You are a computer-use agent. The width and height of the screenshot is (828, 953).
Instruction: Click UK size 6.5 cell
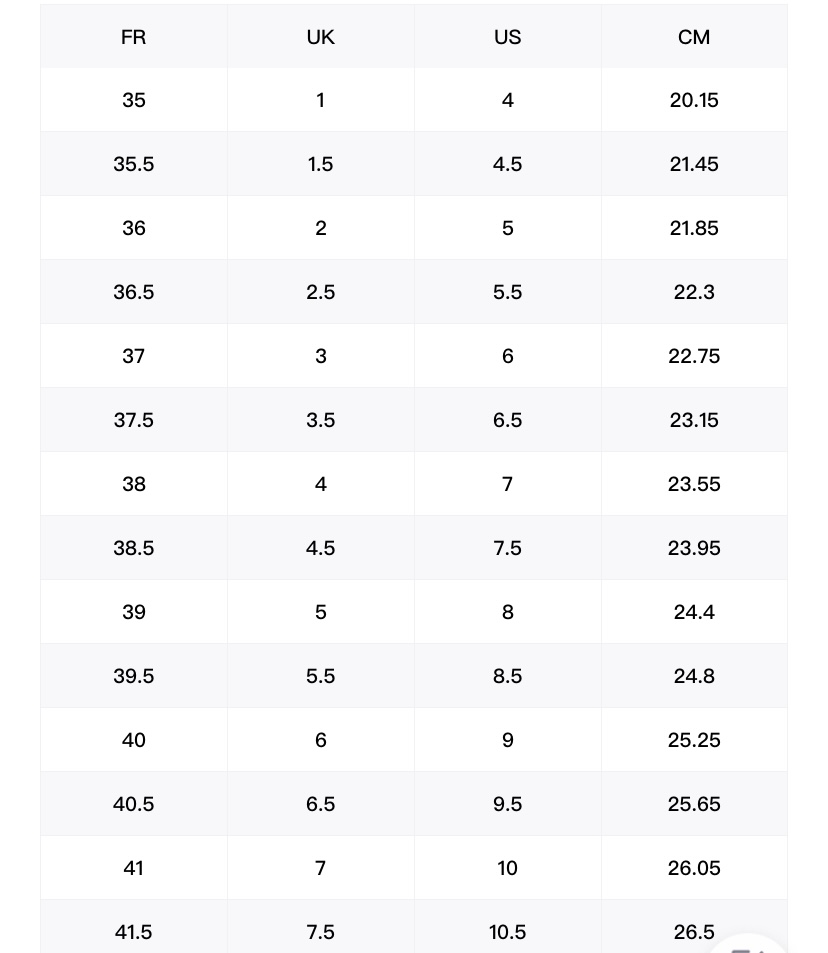[x=320, y=804]
